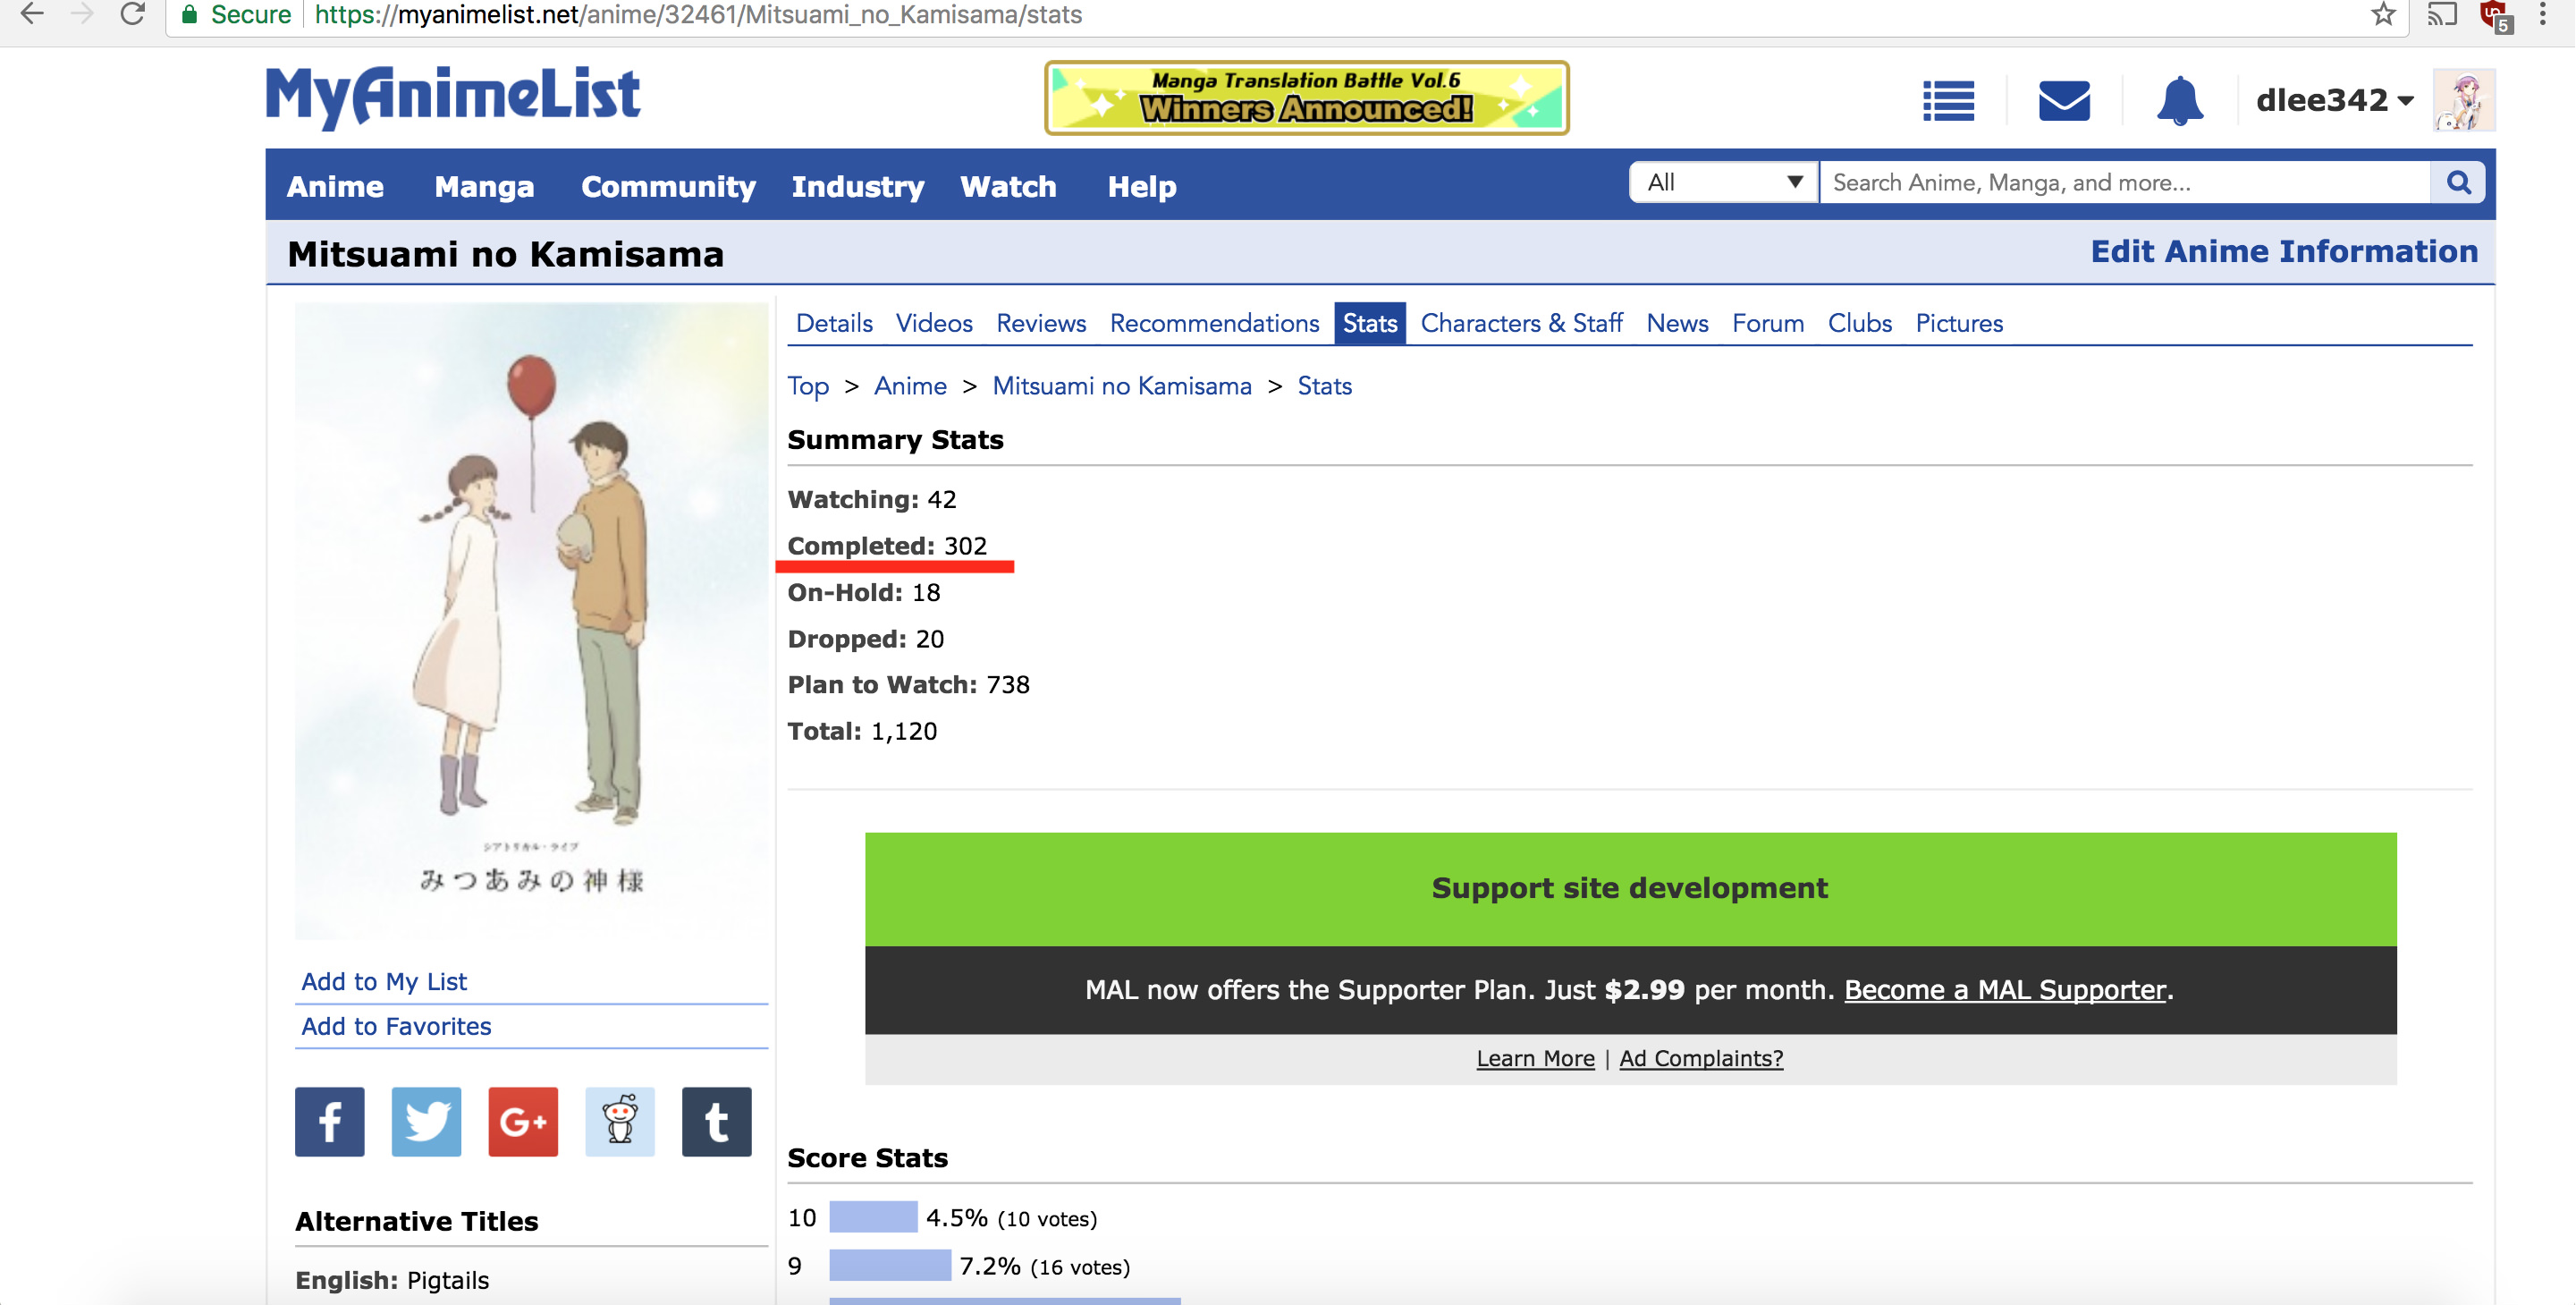Share on Facebook

coord(329,1121)
